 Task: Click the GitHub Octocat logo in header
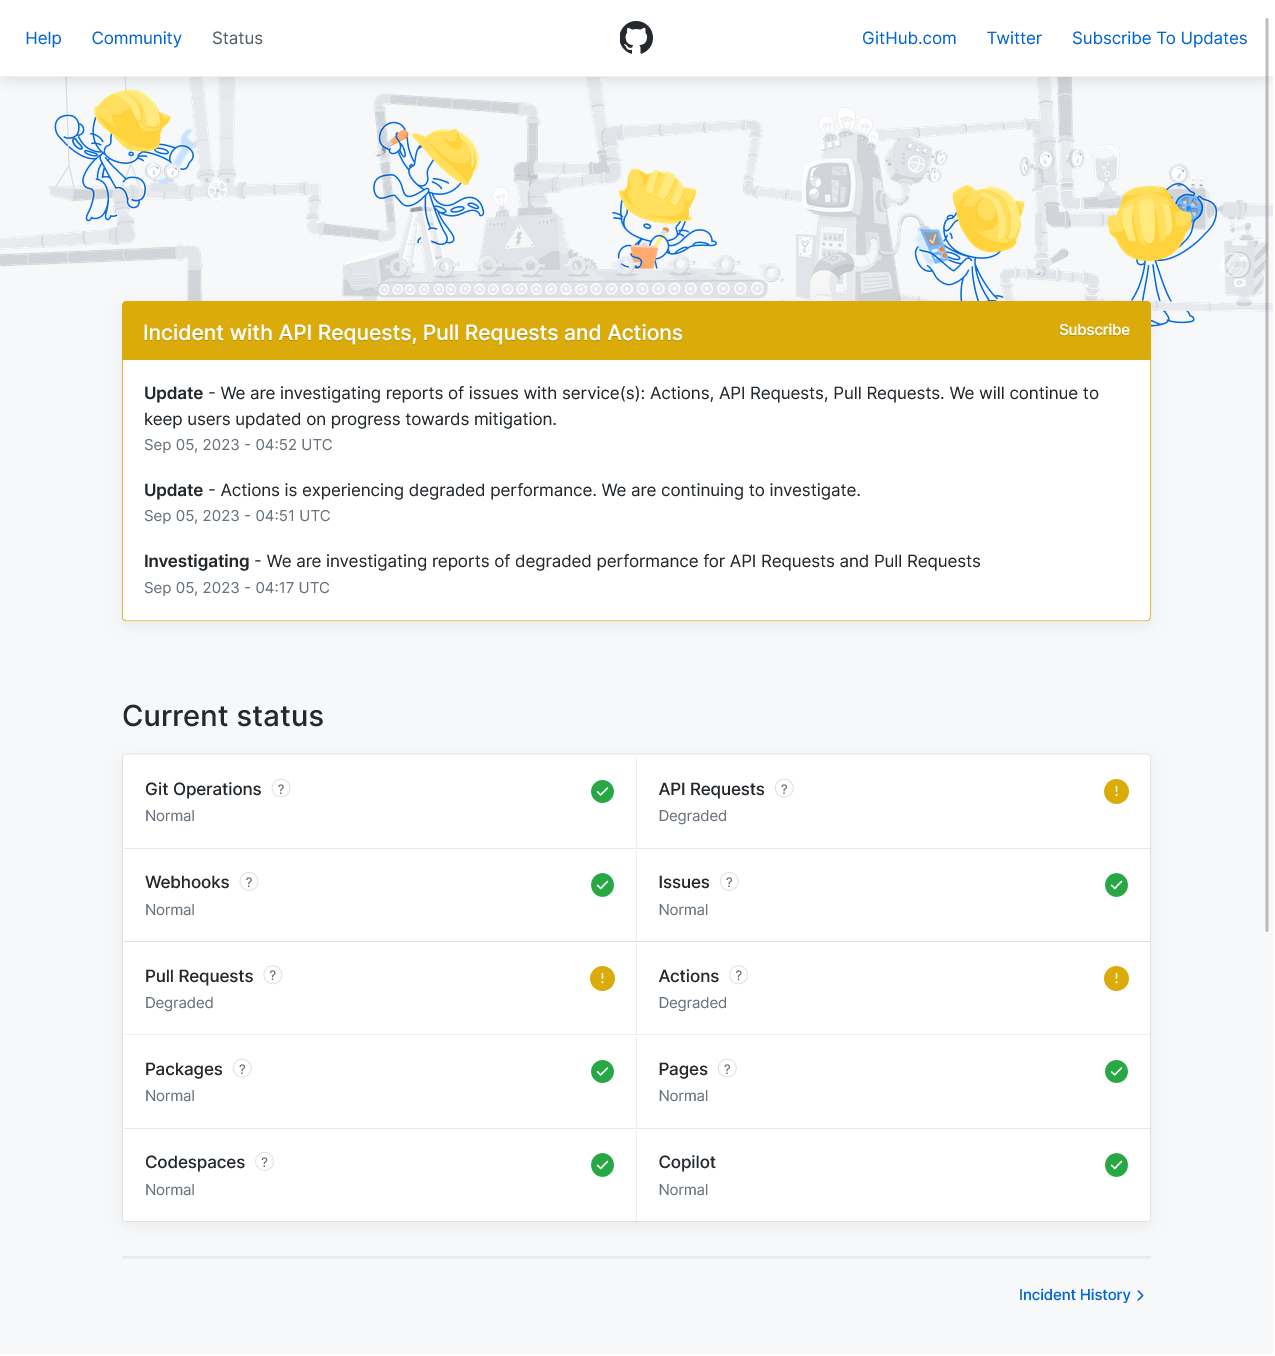coord(636,38)
